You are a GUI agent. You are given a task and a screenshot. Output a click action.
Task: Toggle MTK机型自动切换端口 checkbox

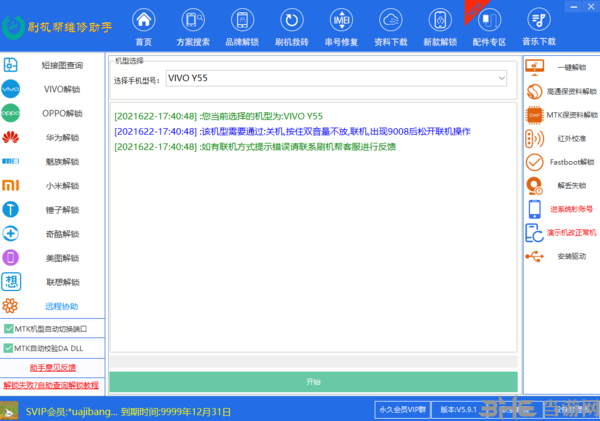tap(8, 329)
